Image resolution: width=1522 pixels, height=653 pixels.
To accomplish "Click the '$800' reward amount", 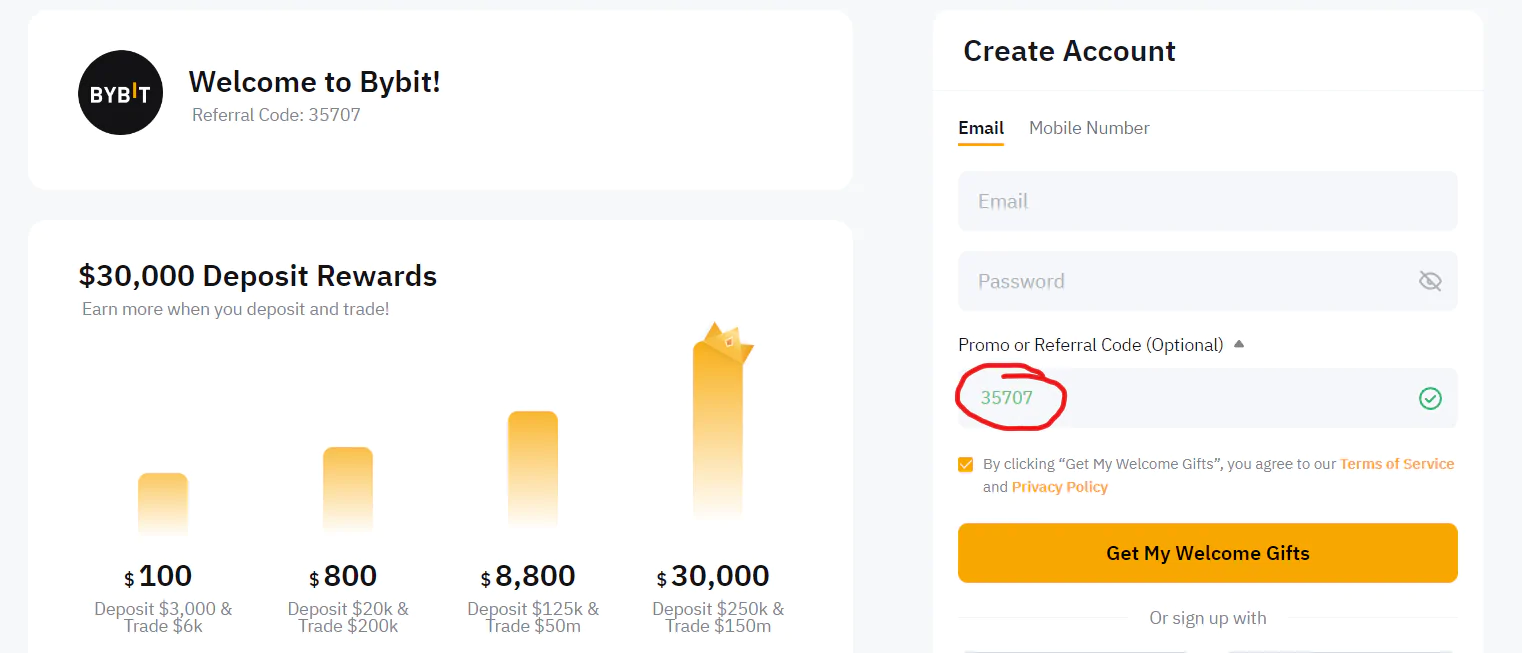I will (x=343, y=576).
